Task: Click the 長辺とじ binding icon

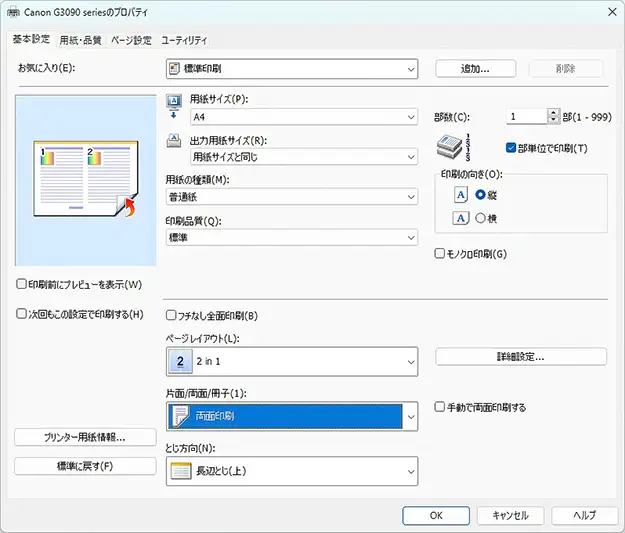Action: pos(181,471)
